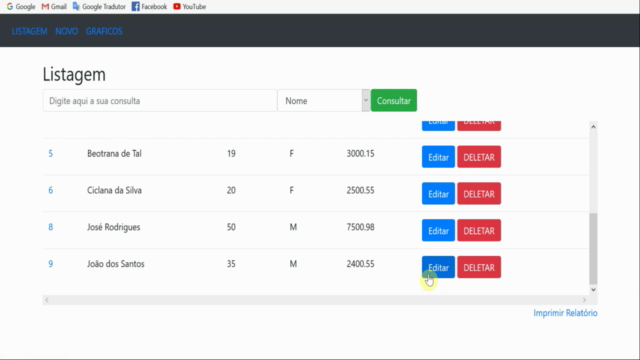Screen dimensions: 640x360
Task: Open record ID 5 link
Action: (51, 153)
